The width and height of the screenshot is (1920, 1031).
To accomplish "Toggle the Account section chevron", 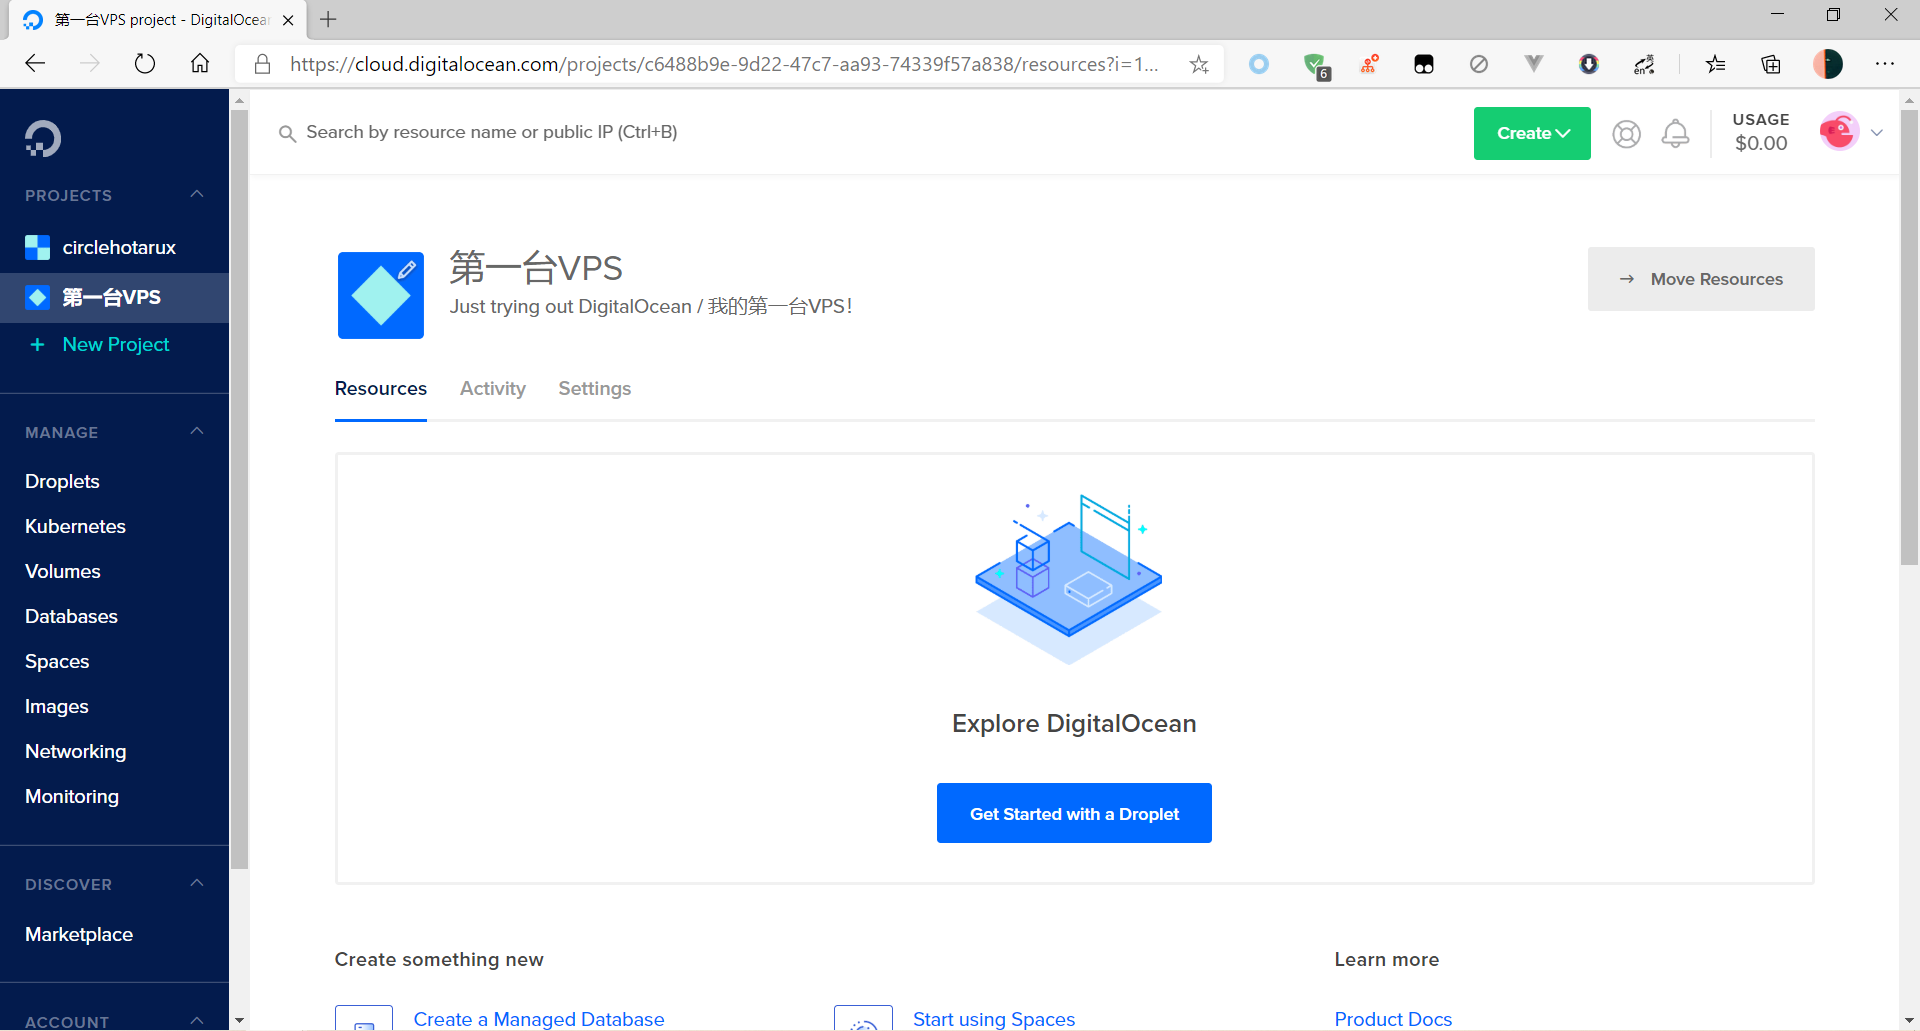I will (x=197, y=1020).
